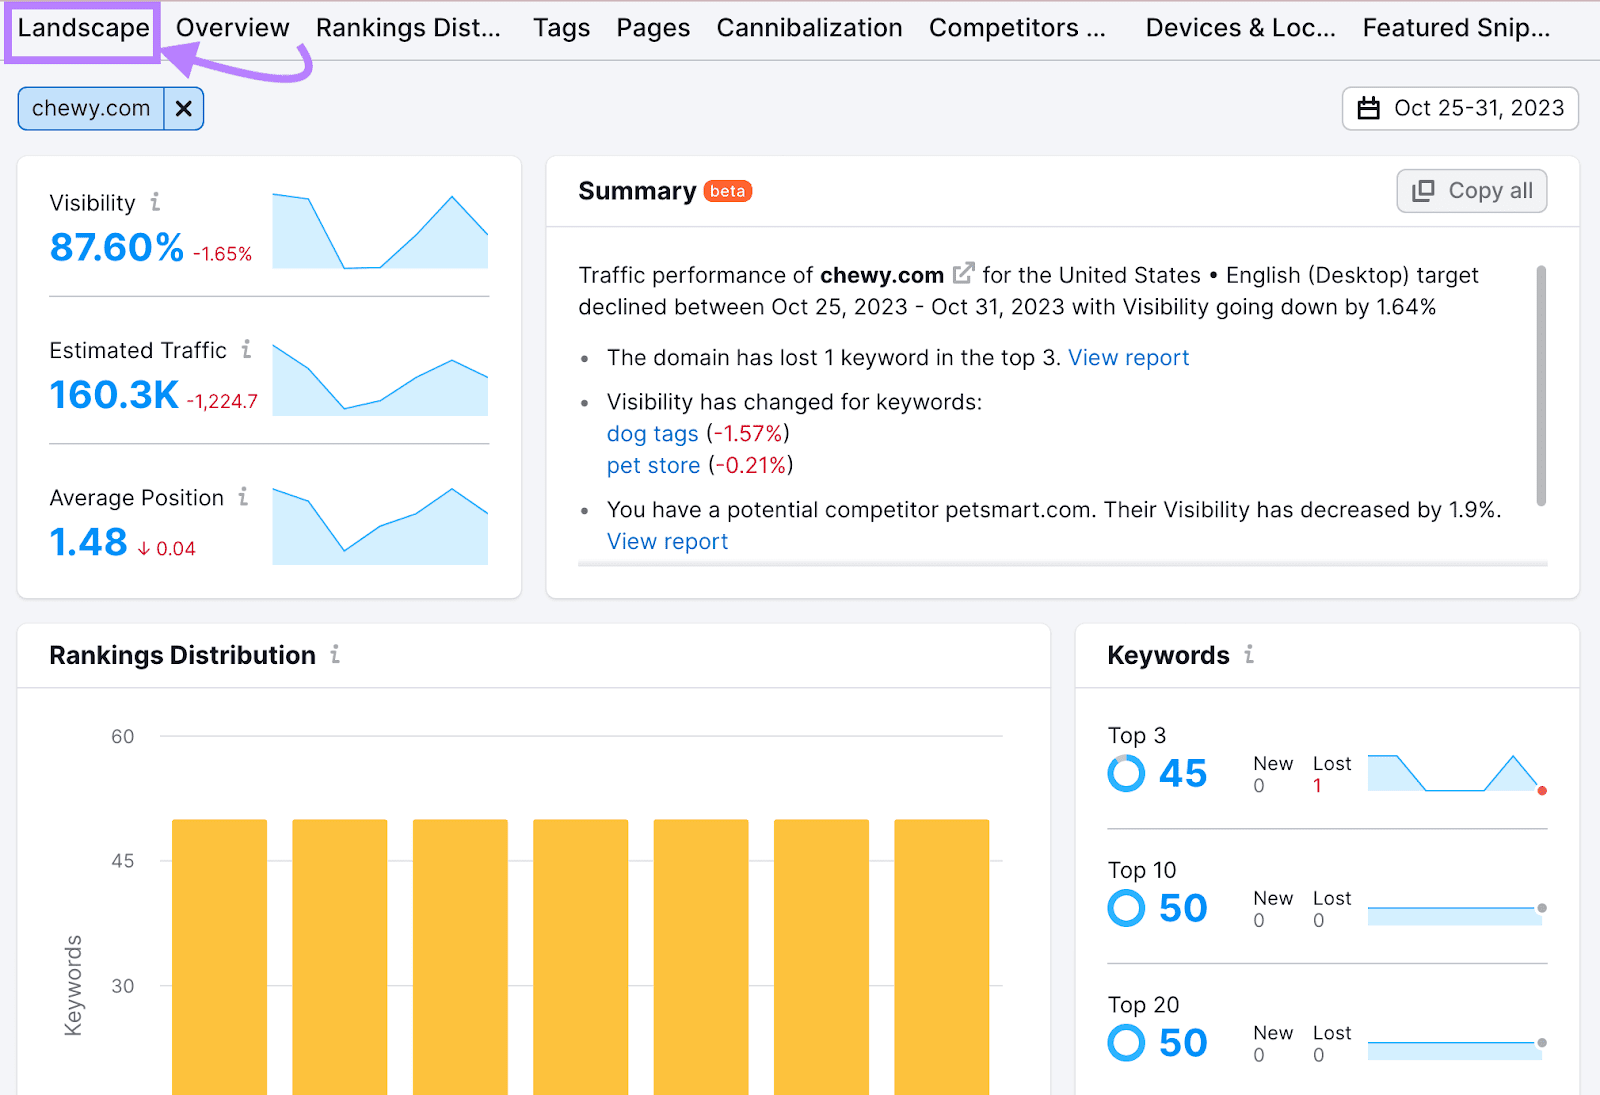Viewport: 1600px width, 1095px height.
Task: Open the Tags tab
Action: [561, 28]
